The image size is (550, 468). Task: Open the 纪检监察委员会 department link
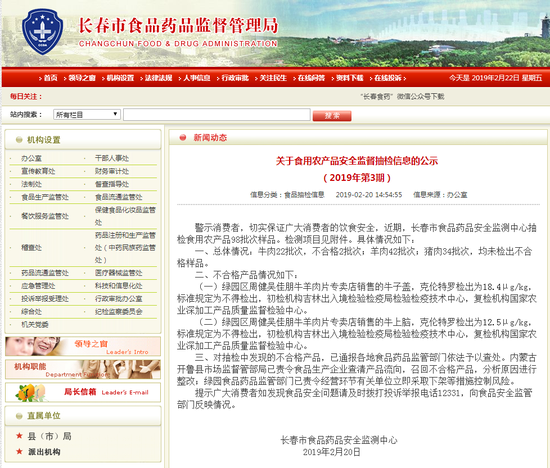(x=119, y=312)
